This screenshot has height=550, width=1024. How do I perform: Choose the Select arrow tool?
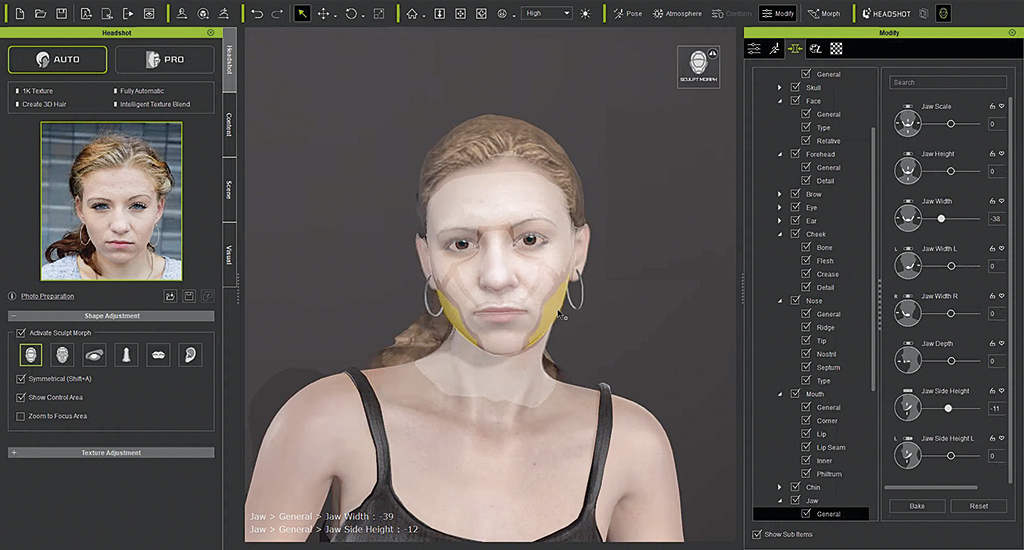coord(302,13)
